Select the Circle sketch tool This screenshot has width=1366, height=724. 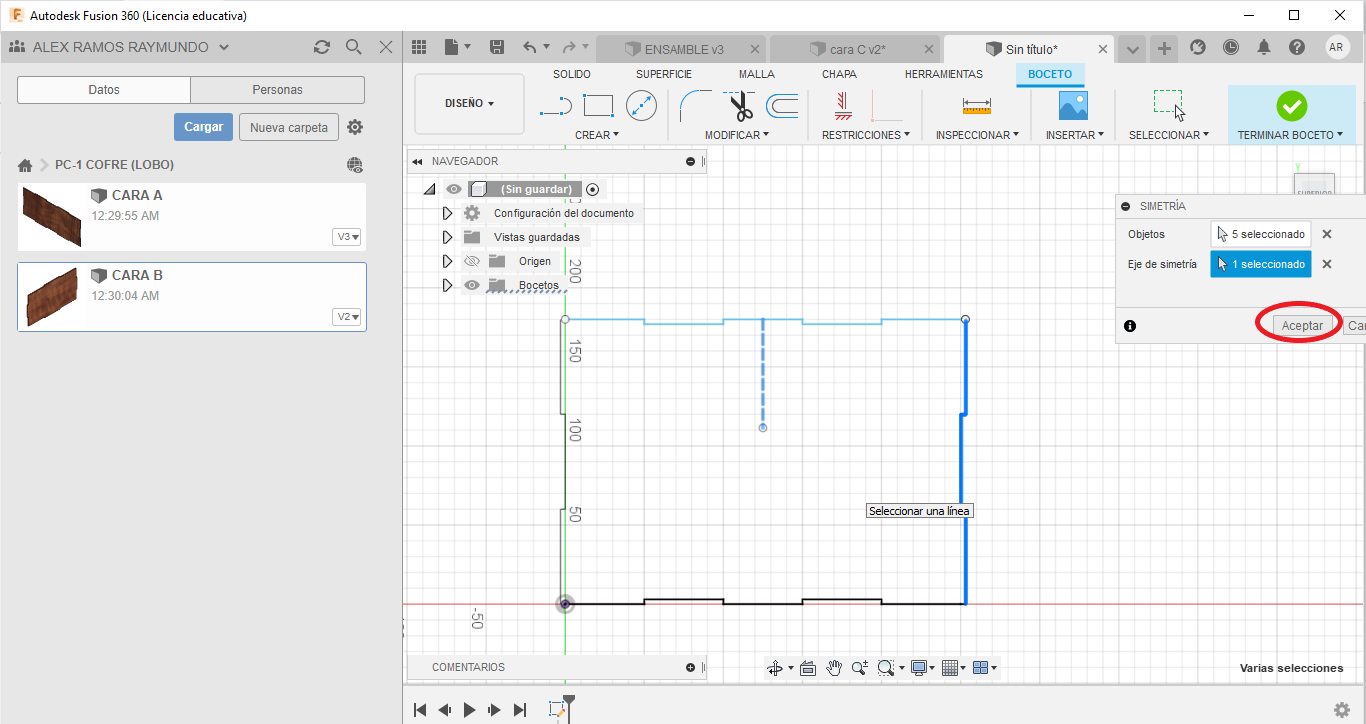tap(641, 106)
